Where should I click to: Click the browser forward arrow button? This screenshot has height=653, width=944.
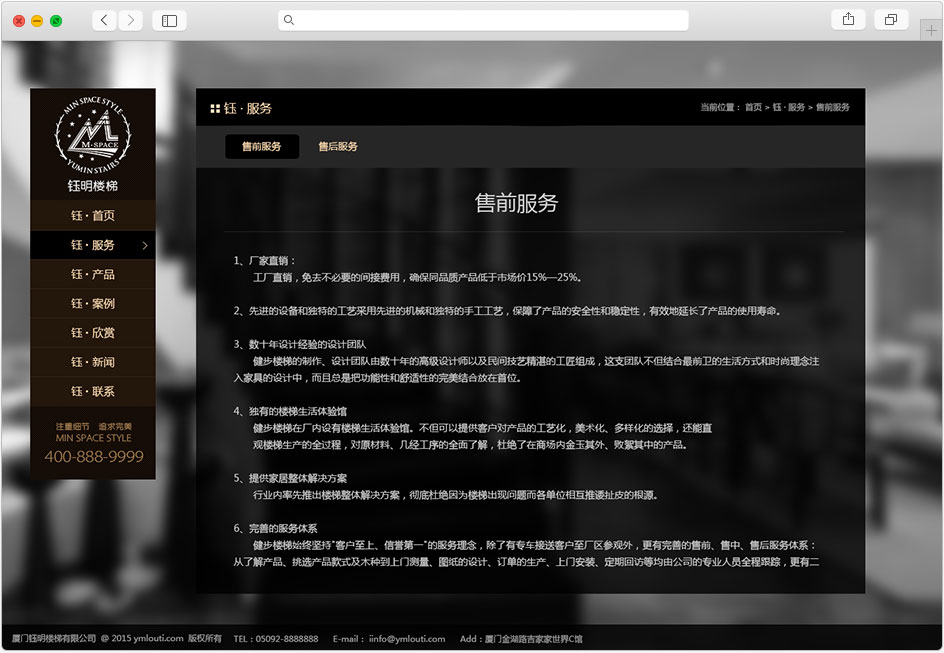[131, 20]
